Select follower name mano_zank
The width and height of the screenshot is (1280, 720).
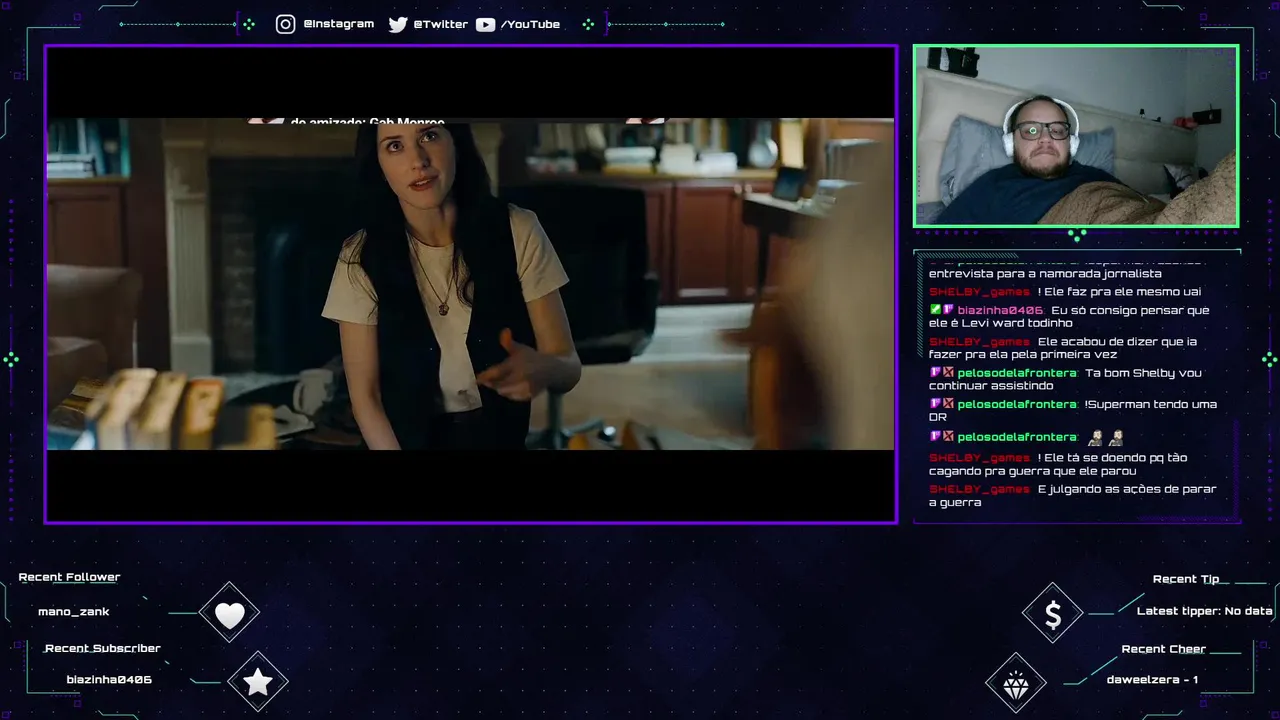(x=74, y=611)
